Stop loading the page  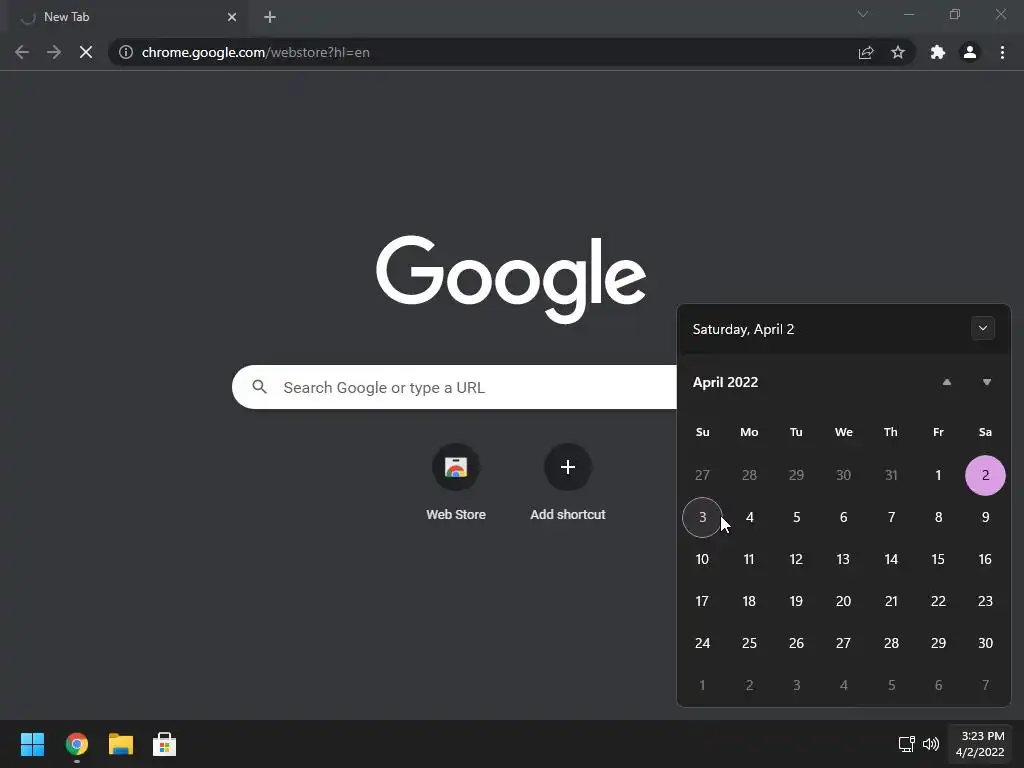[x=86, y=52]
